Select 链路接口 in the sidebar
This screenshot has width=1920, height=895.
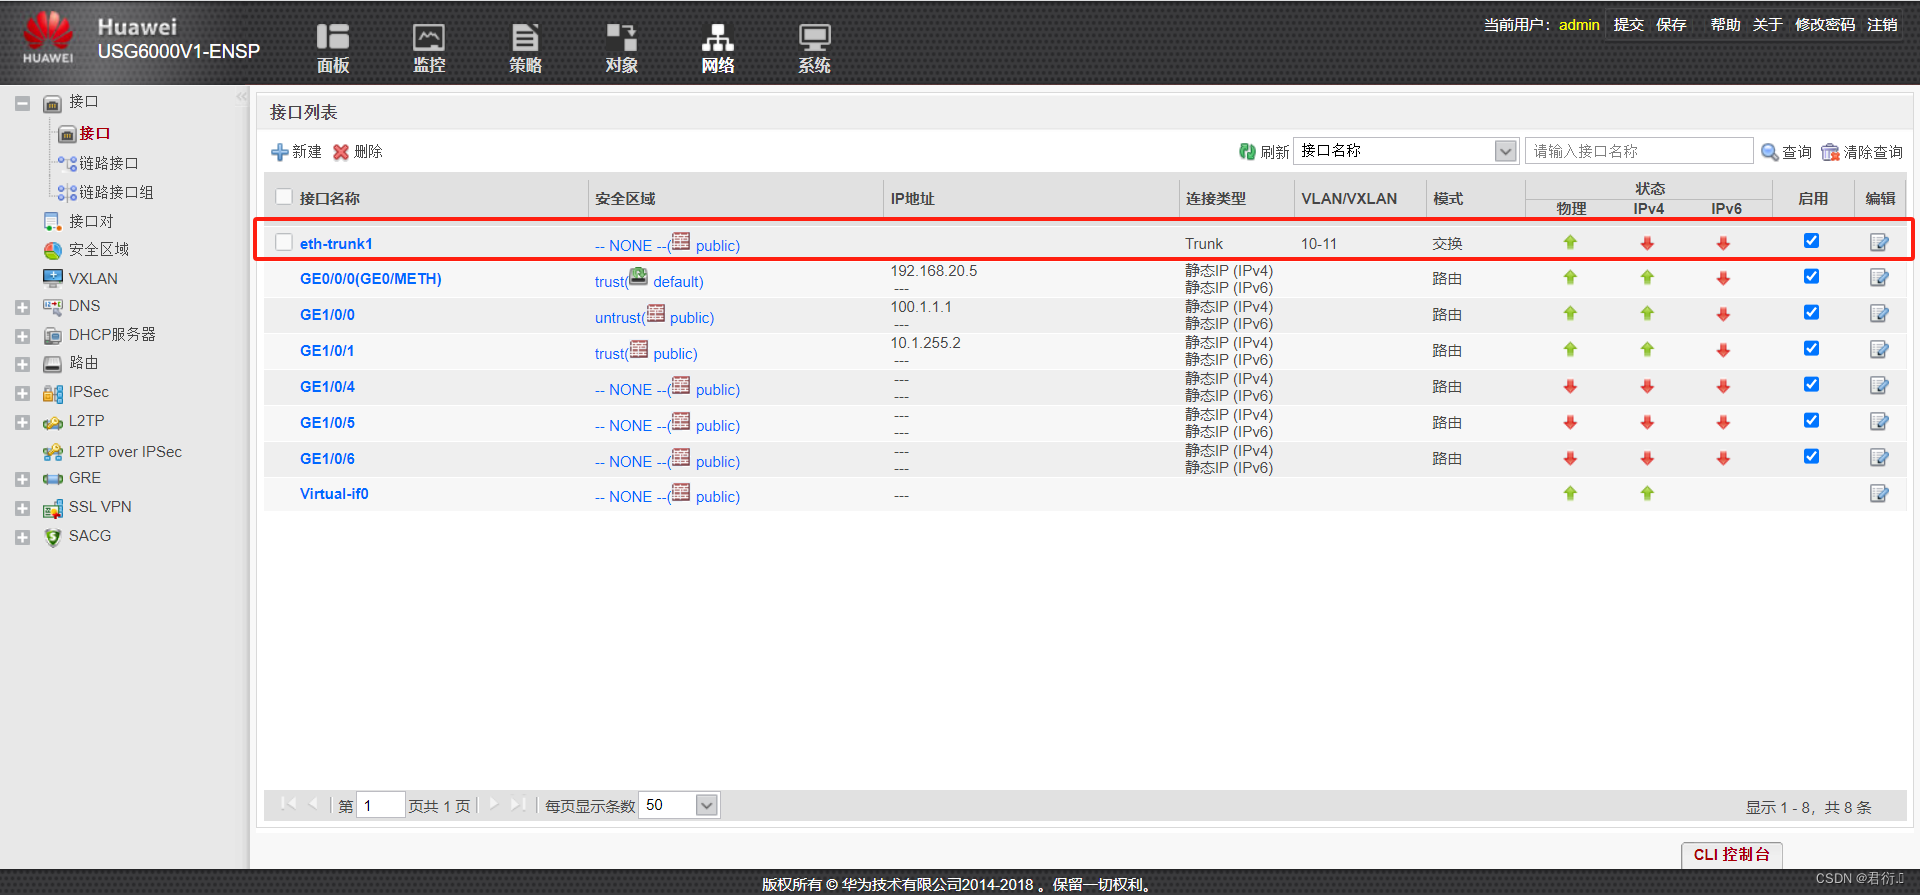pyautogui.click(x=109, y=163)
